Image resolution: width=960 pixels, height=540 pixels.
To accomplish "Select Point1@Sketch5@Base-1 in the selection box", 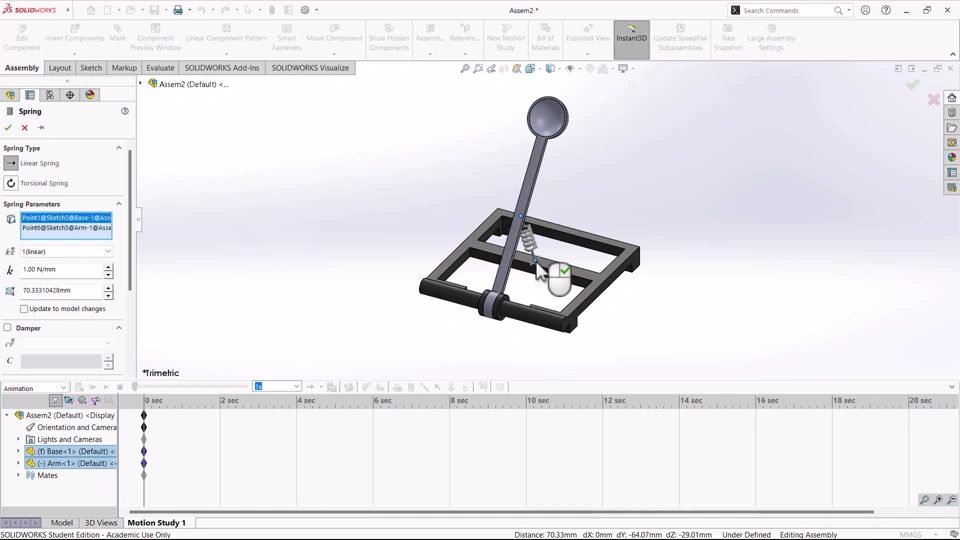I will [x=67, y=218].
